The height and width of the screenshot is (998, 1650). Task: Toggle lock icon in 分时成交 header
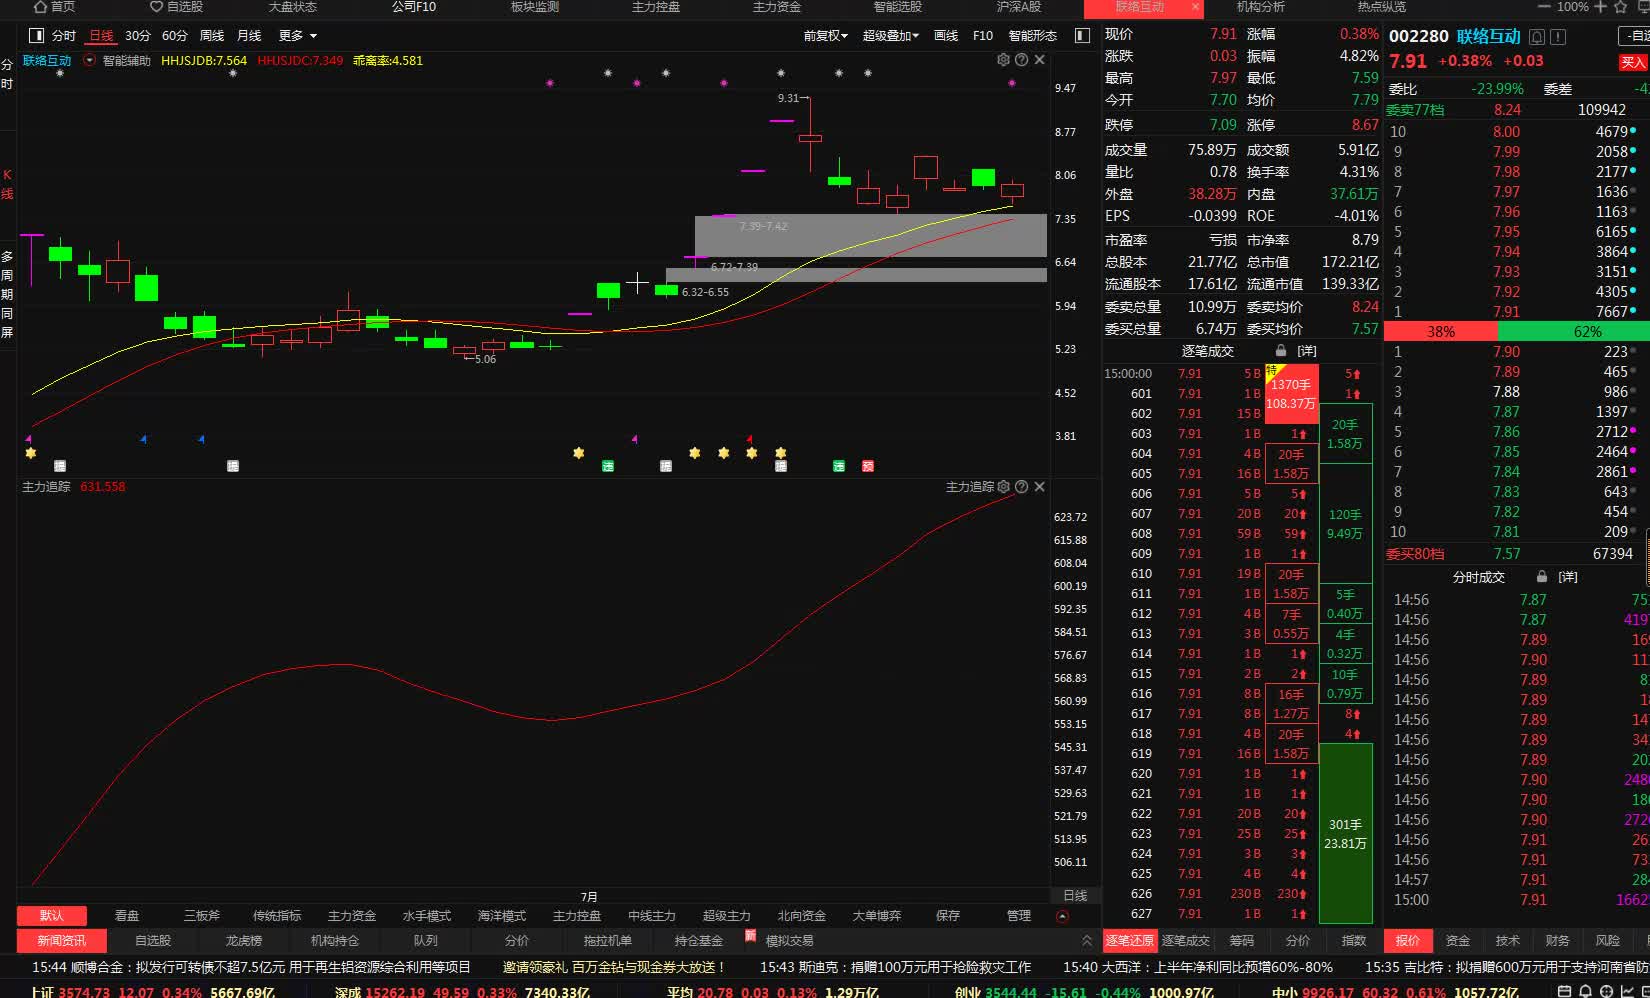click(x=1542, y=577)
